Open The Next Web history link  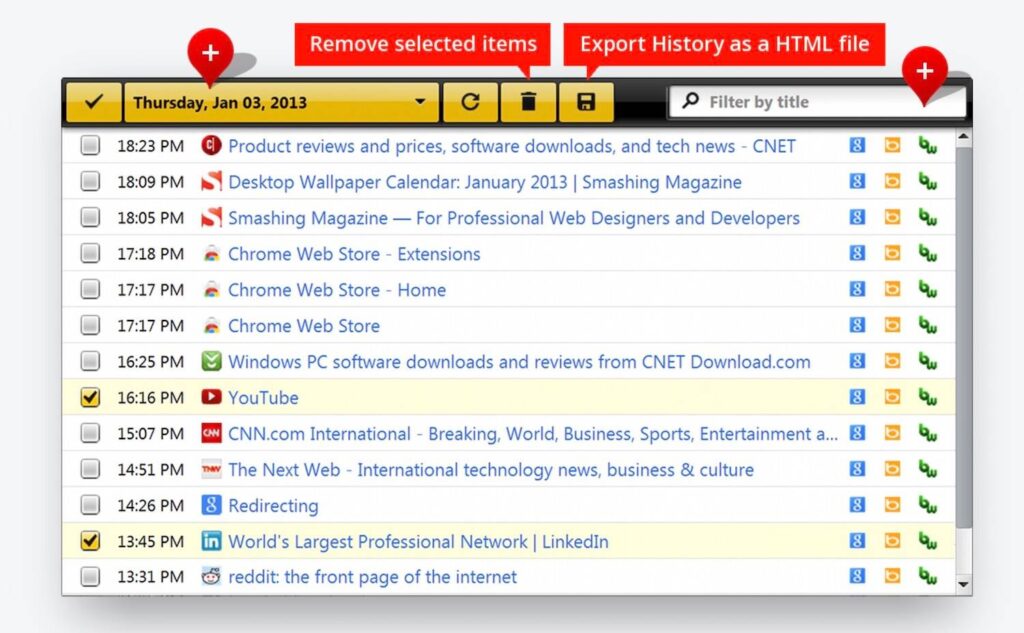tap(490, 470)
